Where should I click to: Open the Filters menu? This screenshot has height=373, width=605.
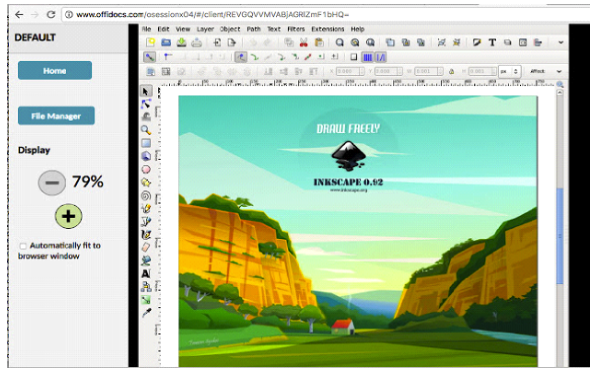296,29
